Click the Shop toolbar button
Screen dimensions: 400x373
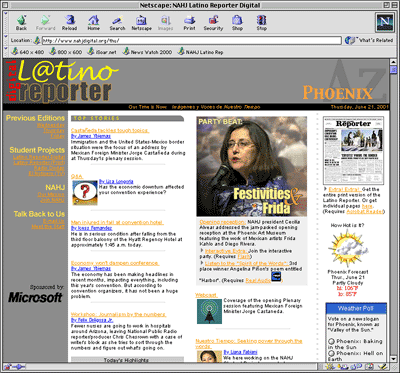[237, 23]
